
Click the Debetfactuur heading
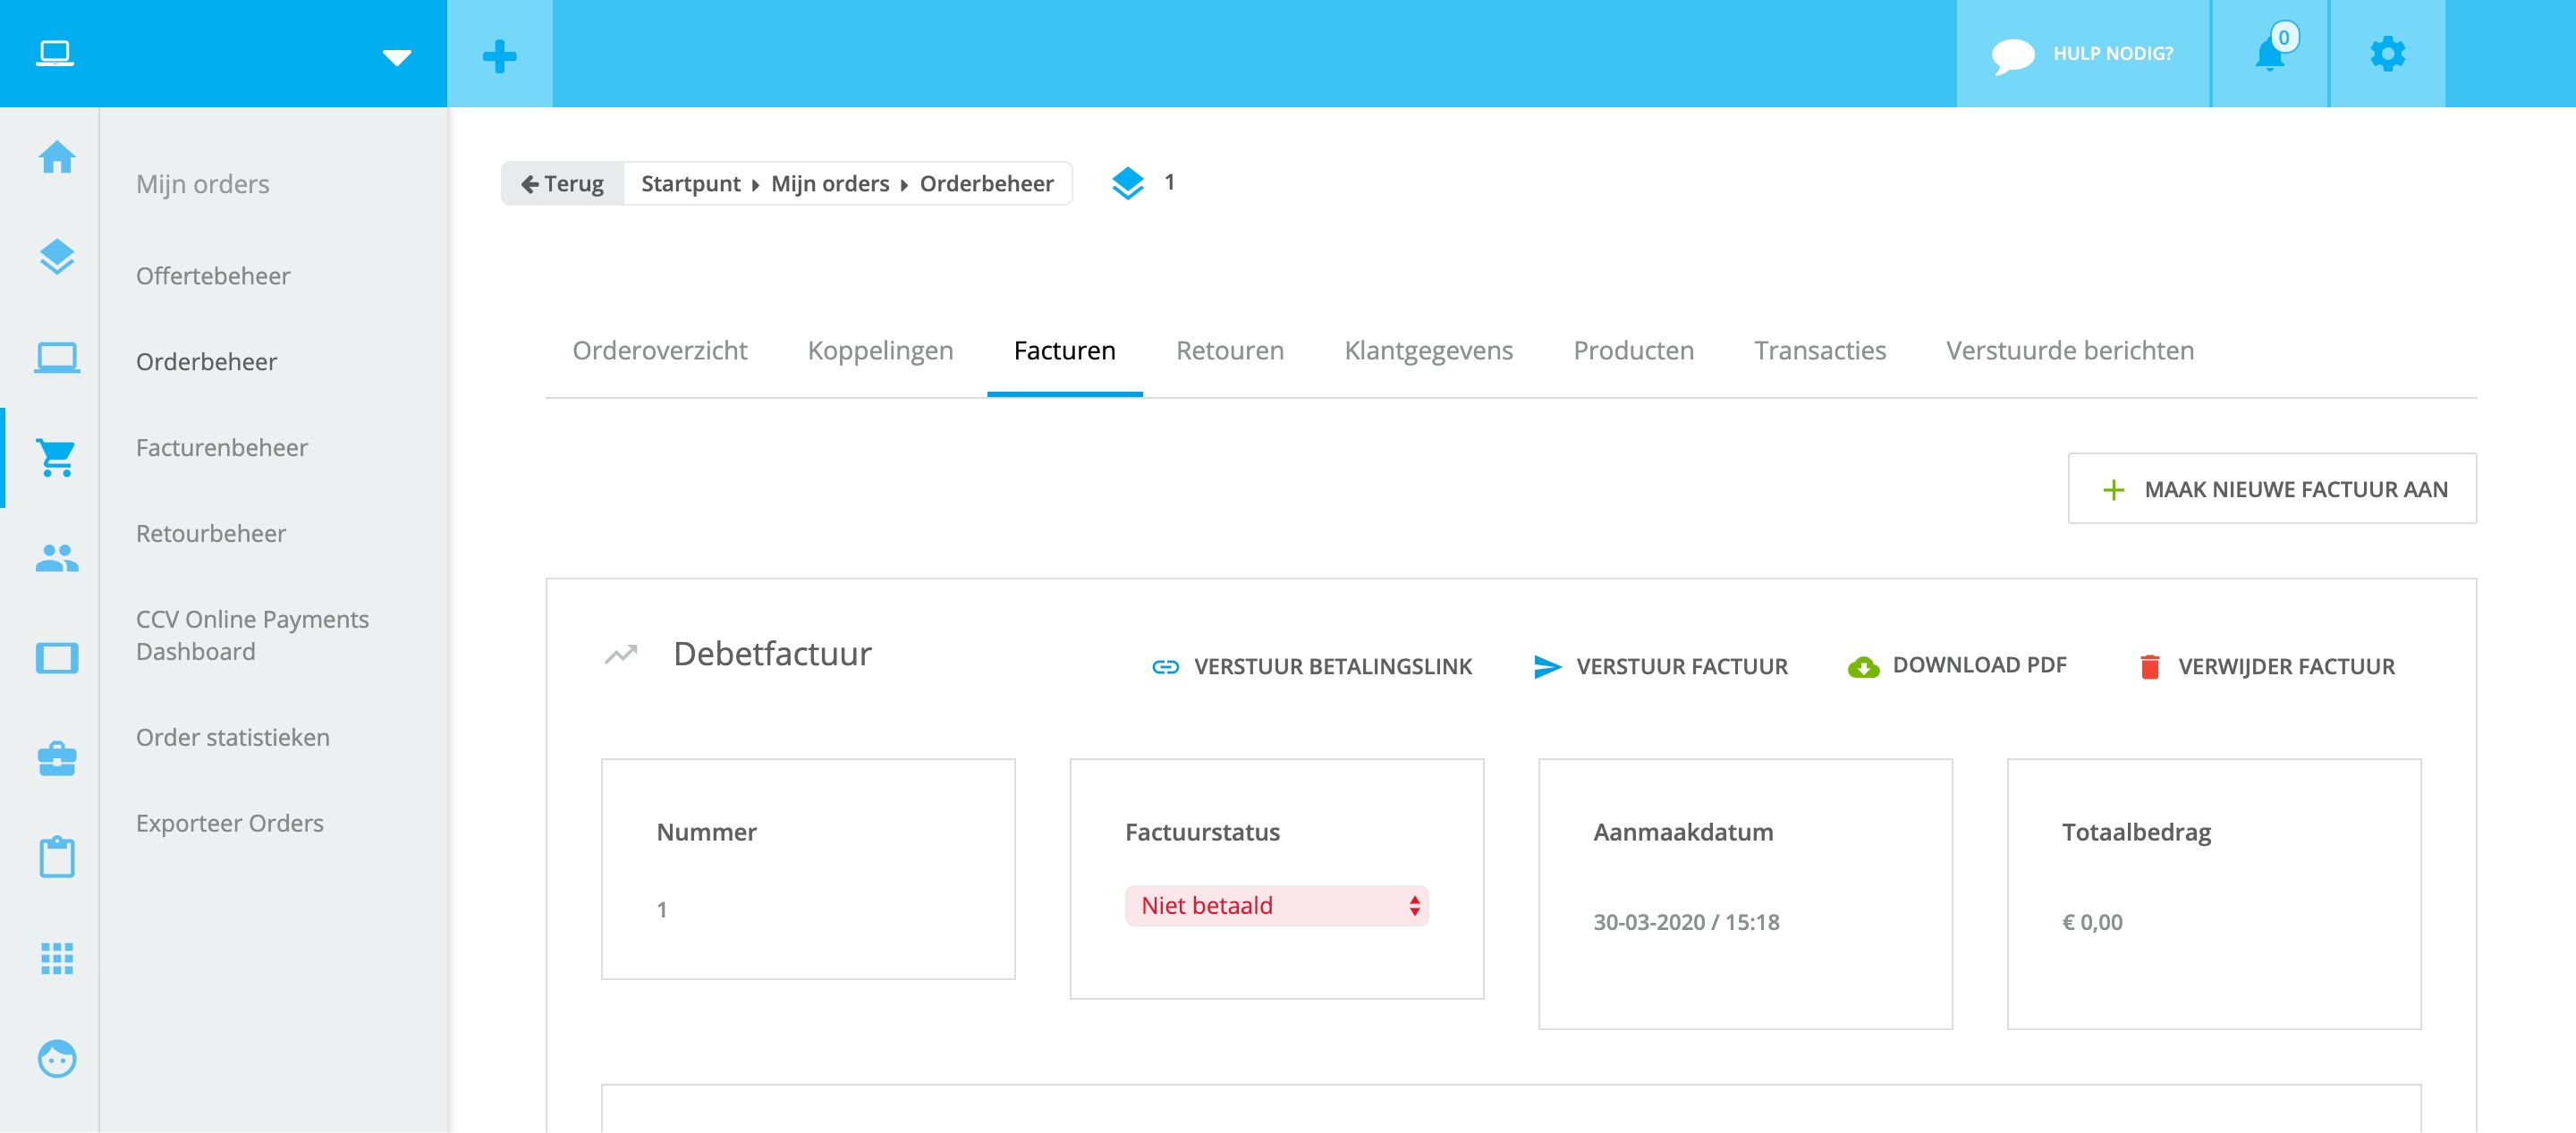(773, 654)
